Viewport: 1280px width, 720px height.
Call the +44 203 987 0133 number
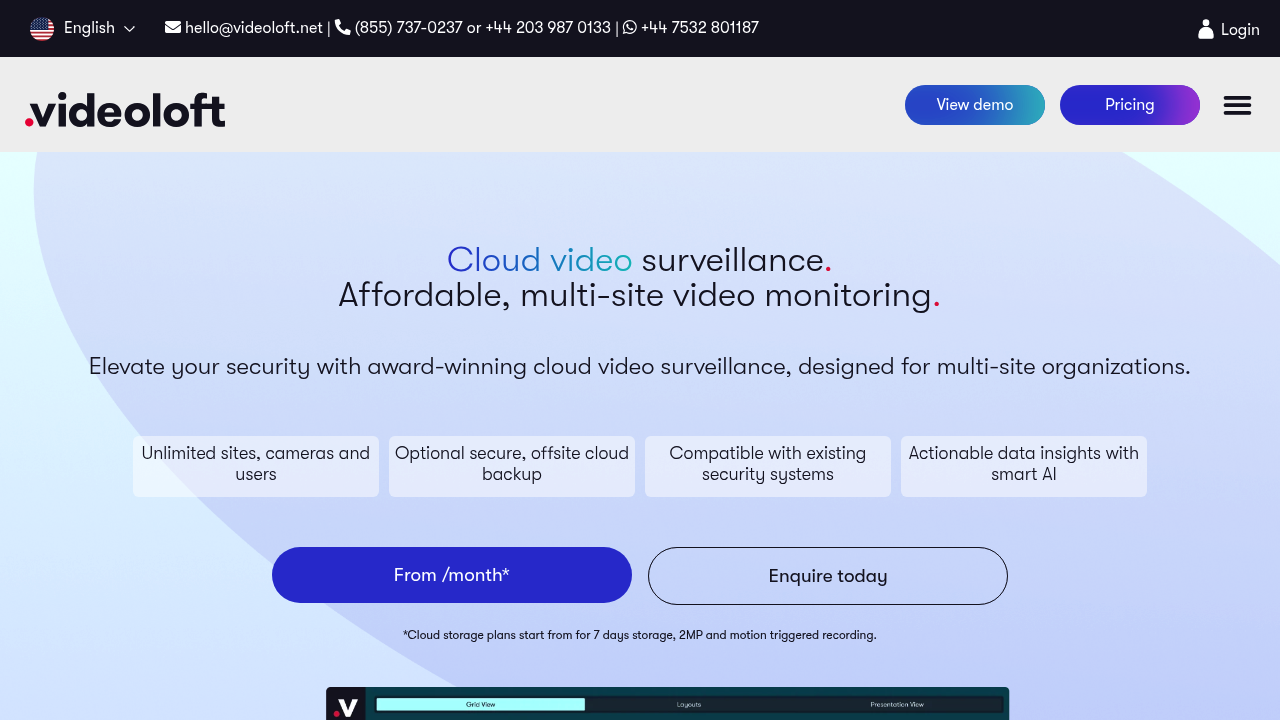pos(548,28)
